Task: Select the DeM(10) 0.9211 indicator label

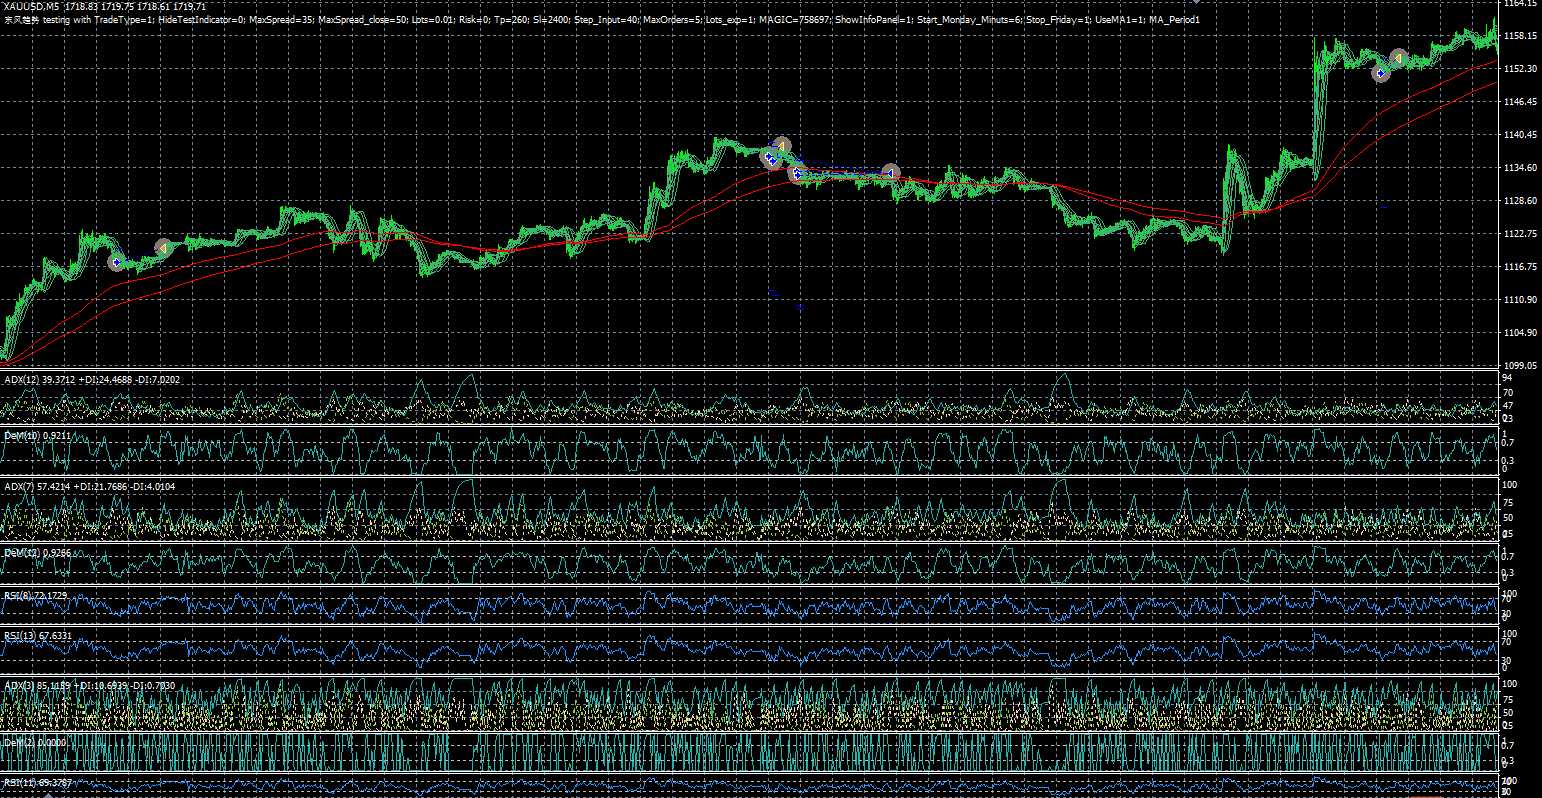Action: click(36, 436)
